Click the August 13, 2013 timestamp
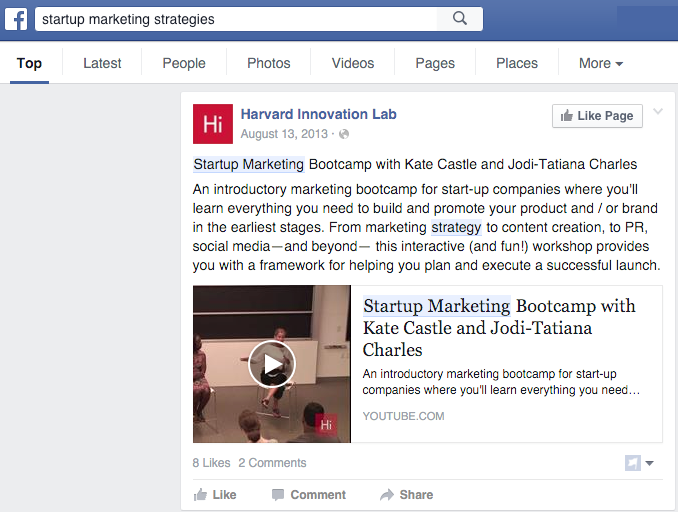Viewport: 678px width, 512px height. pos(286,134)
